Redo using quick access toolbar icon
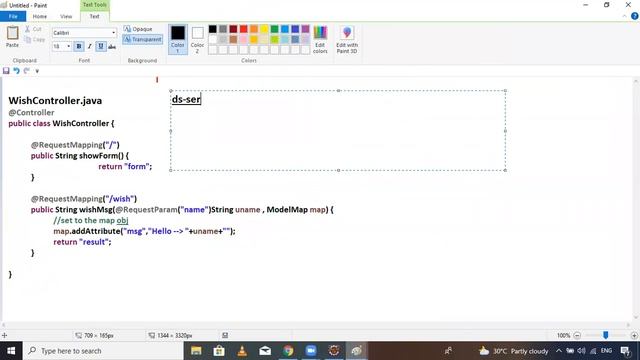640x360 pixels. click(x=27, y=71)
